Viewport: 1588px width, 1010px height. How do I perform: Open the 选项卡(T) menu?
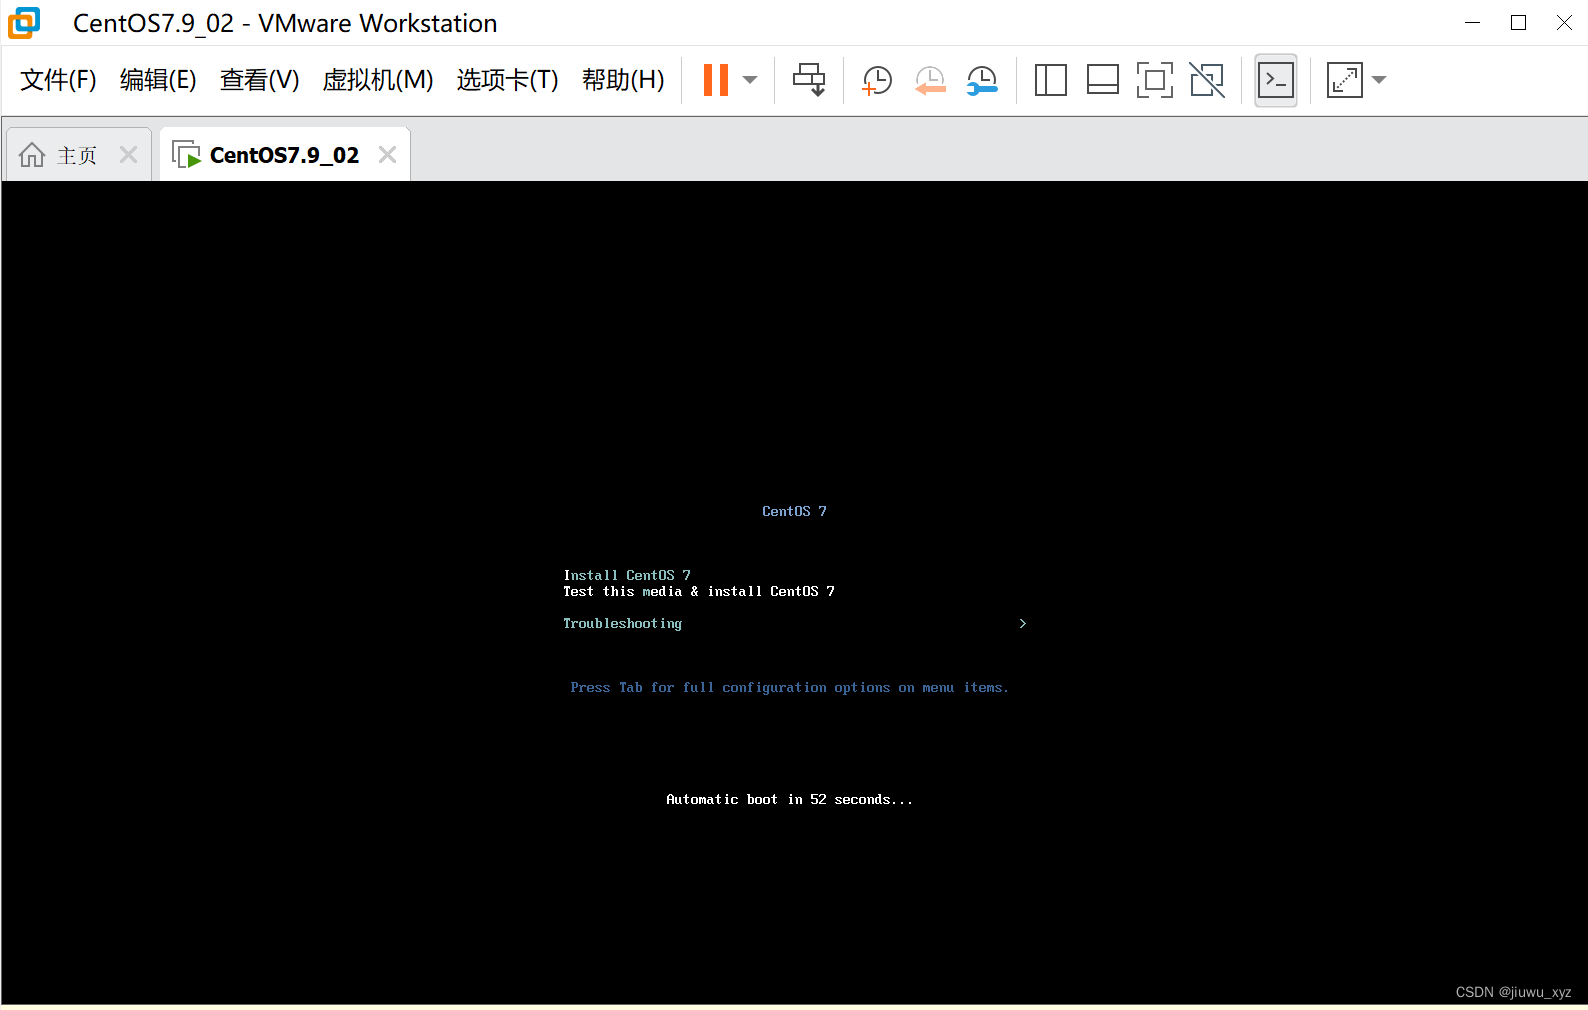point(508,80)
